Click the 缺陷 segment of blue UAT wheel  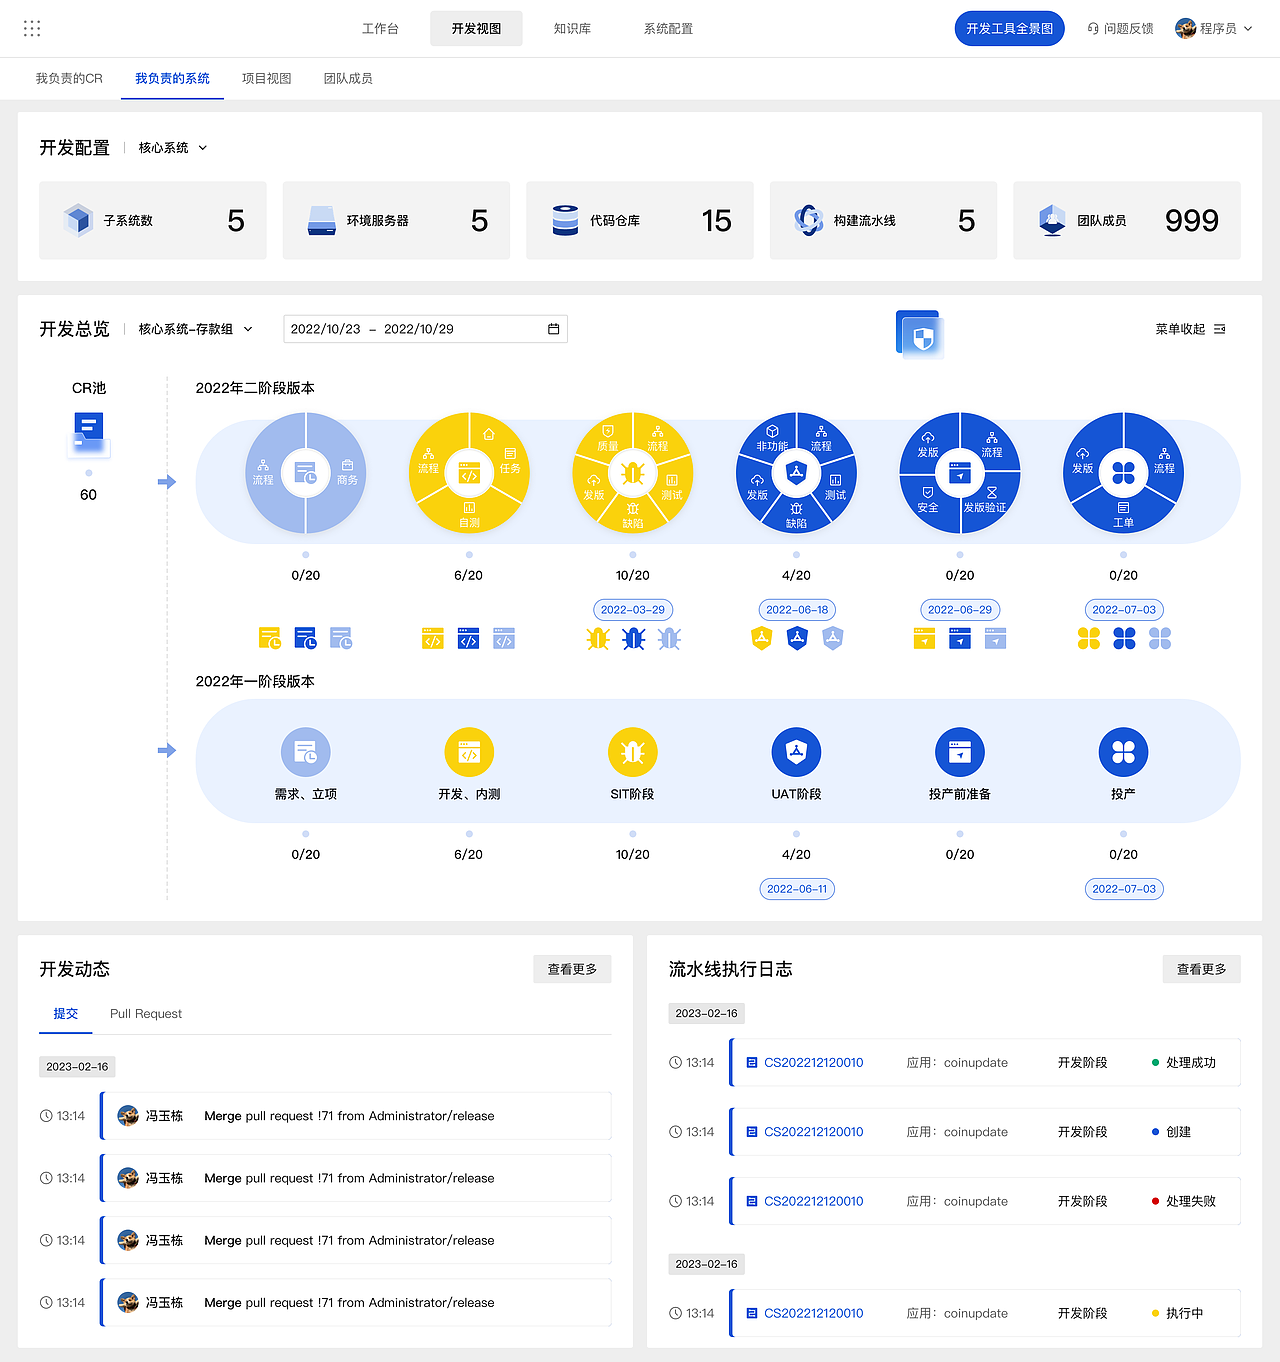(x=796, y=516)
